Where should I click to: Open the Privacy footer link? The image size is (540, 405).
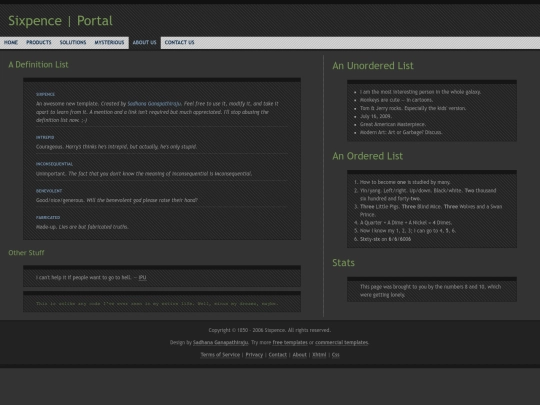254,355
